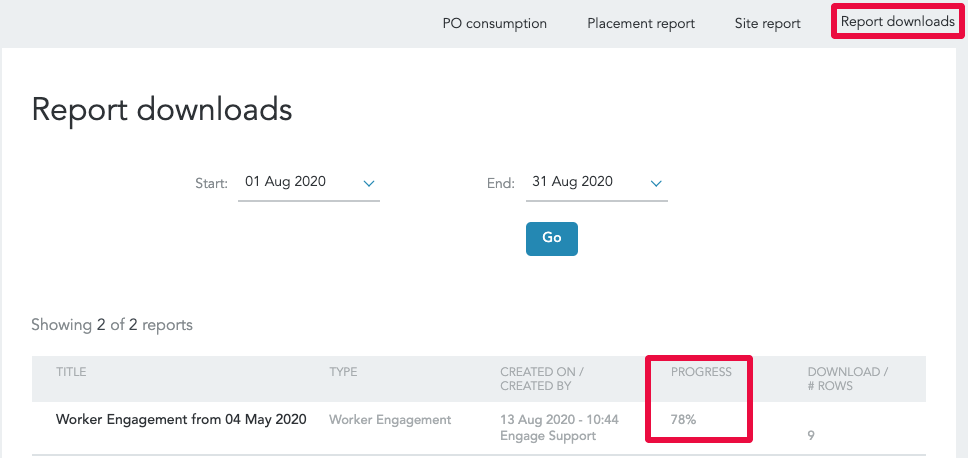Click the row count value 9

(811, 436)
